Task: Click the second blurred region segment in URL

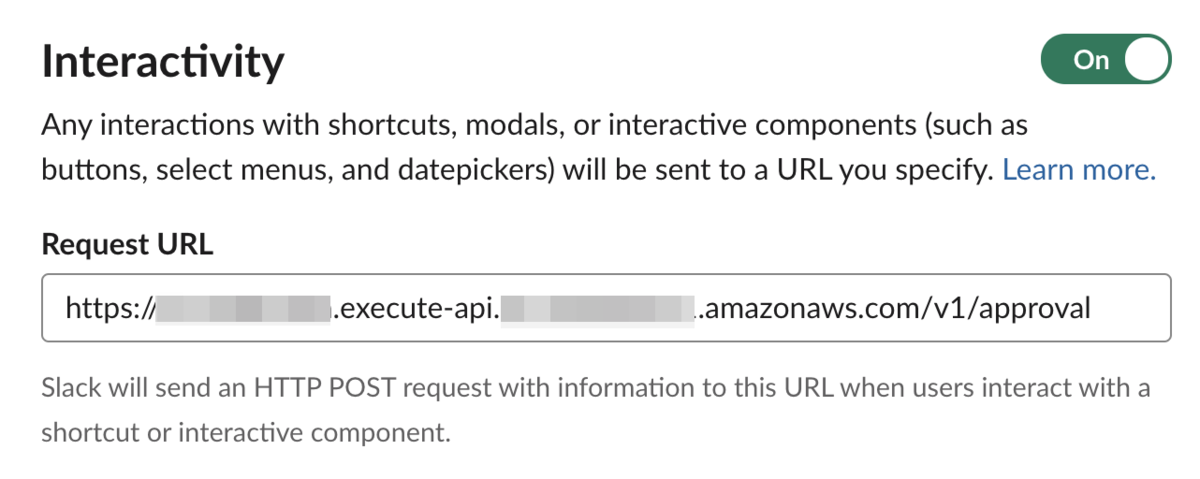Action: pos(597,308)
